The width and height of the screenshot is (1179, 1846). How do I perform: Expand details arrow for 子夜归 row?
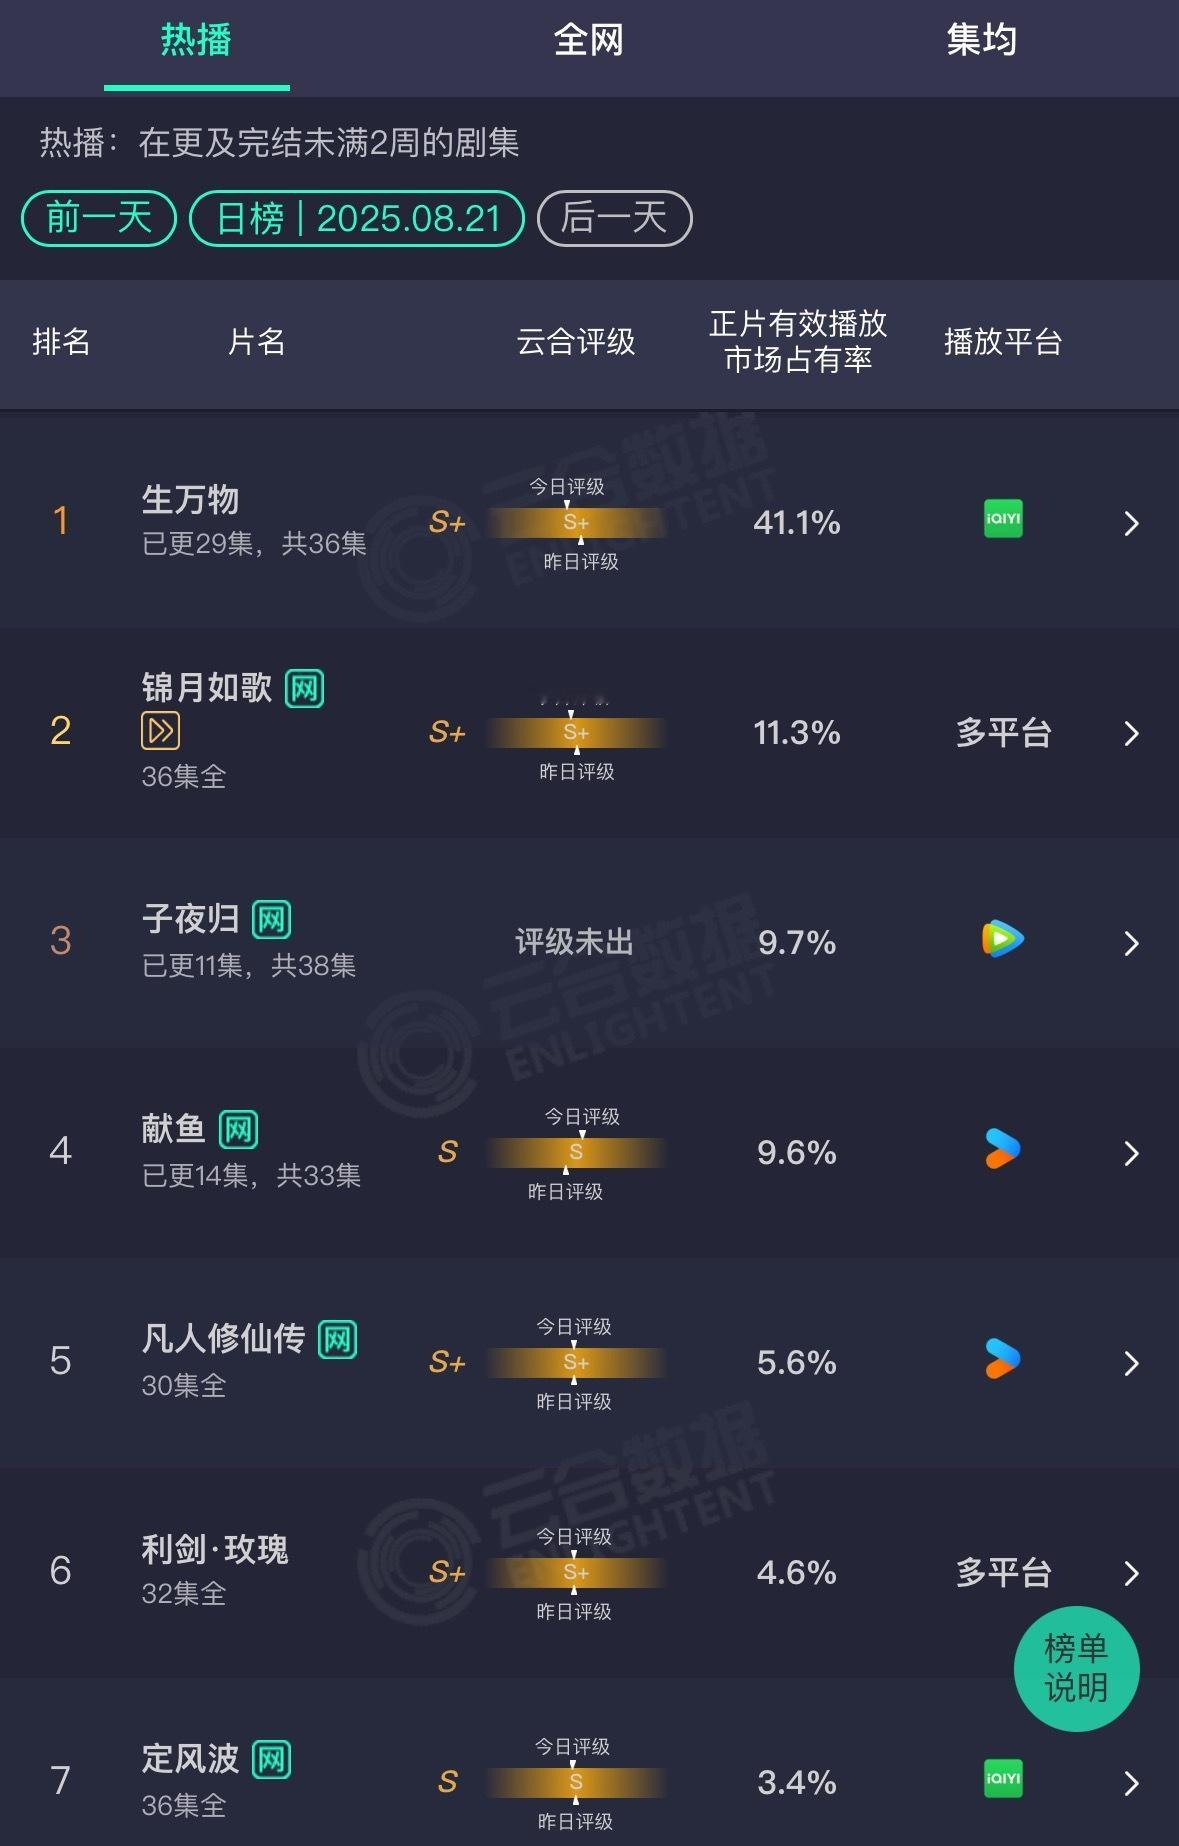point(1131,943)
